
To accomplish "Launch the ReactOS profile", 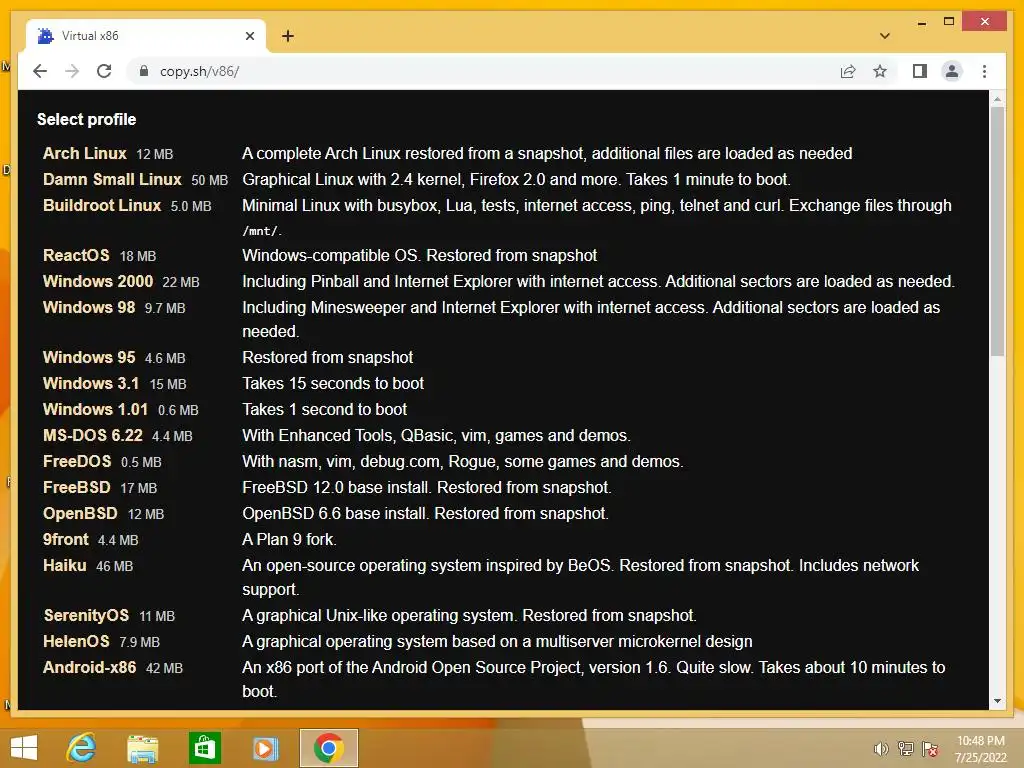I will pyautogui.click(x=76, y=255).
